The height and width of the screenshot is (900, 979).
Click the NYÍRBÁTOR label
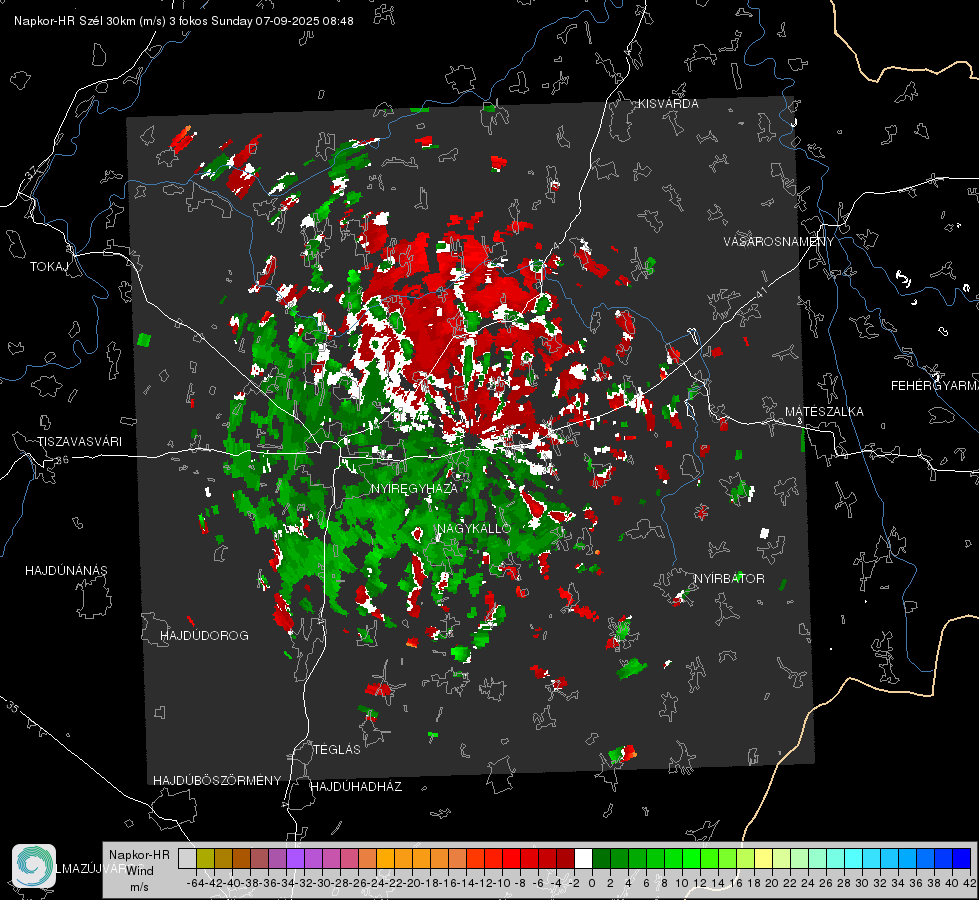pos(729,579)
